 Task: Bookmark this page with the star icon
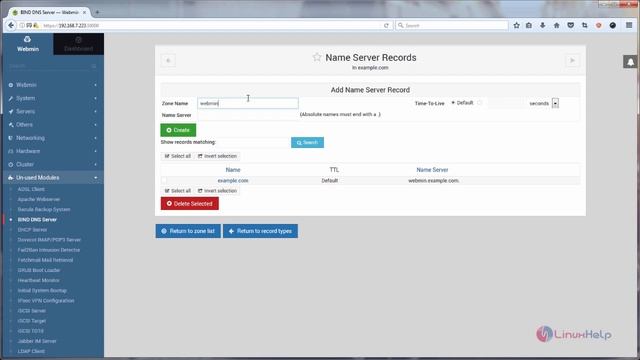(516, 25)
